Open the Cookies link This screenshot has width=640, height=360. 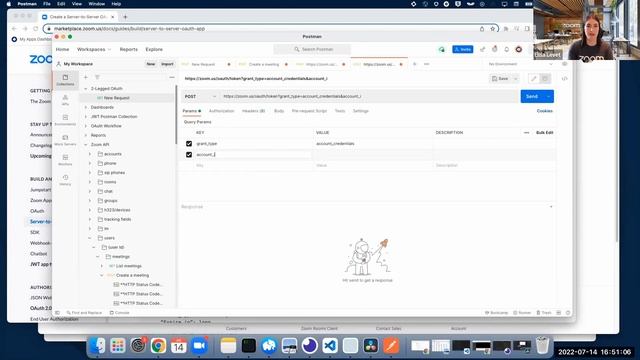[x=544, y=111]
